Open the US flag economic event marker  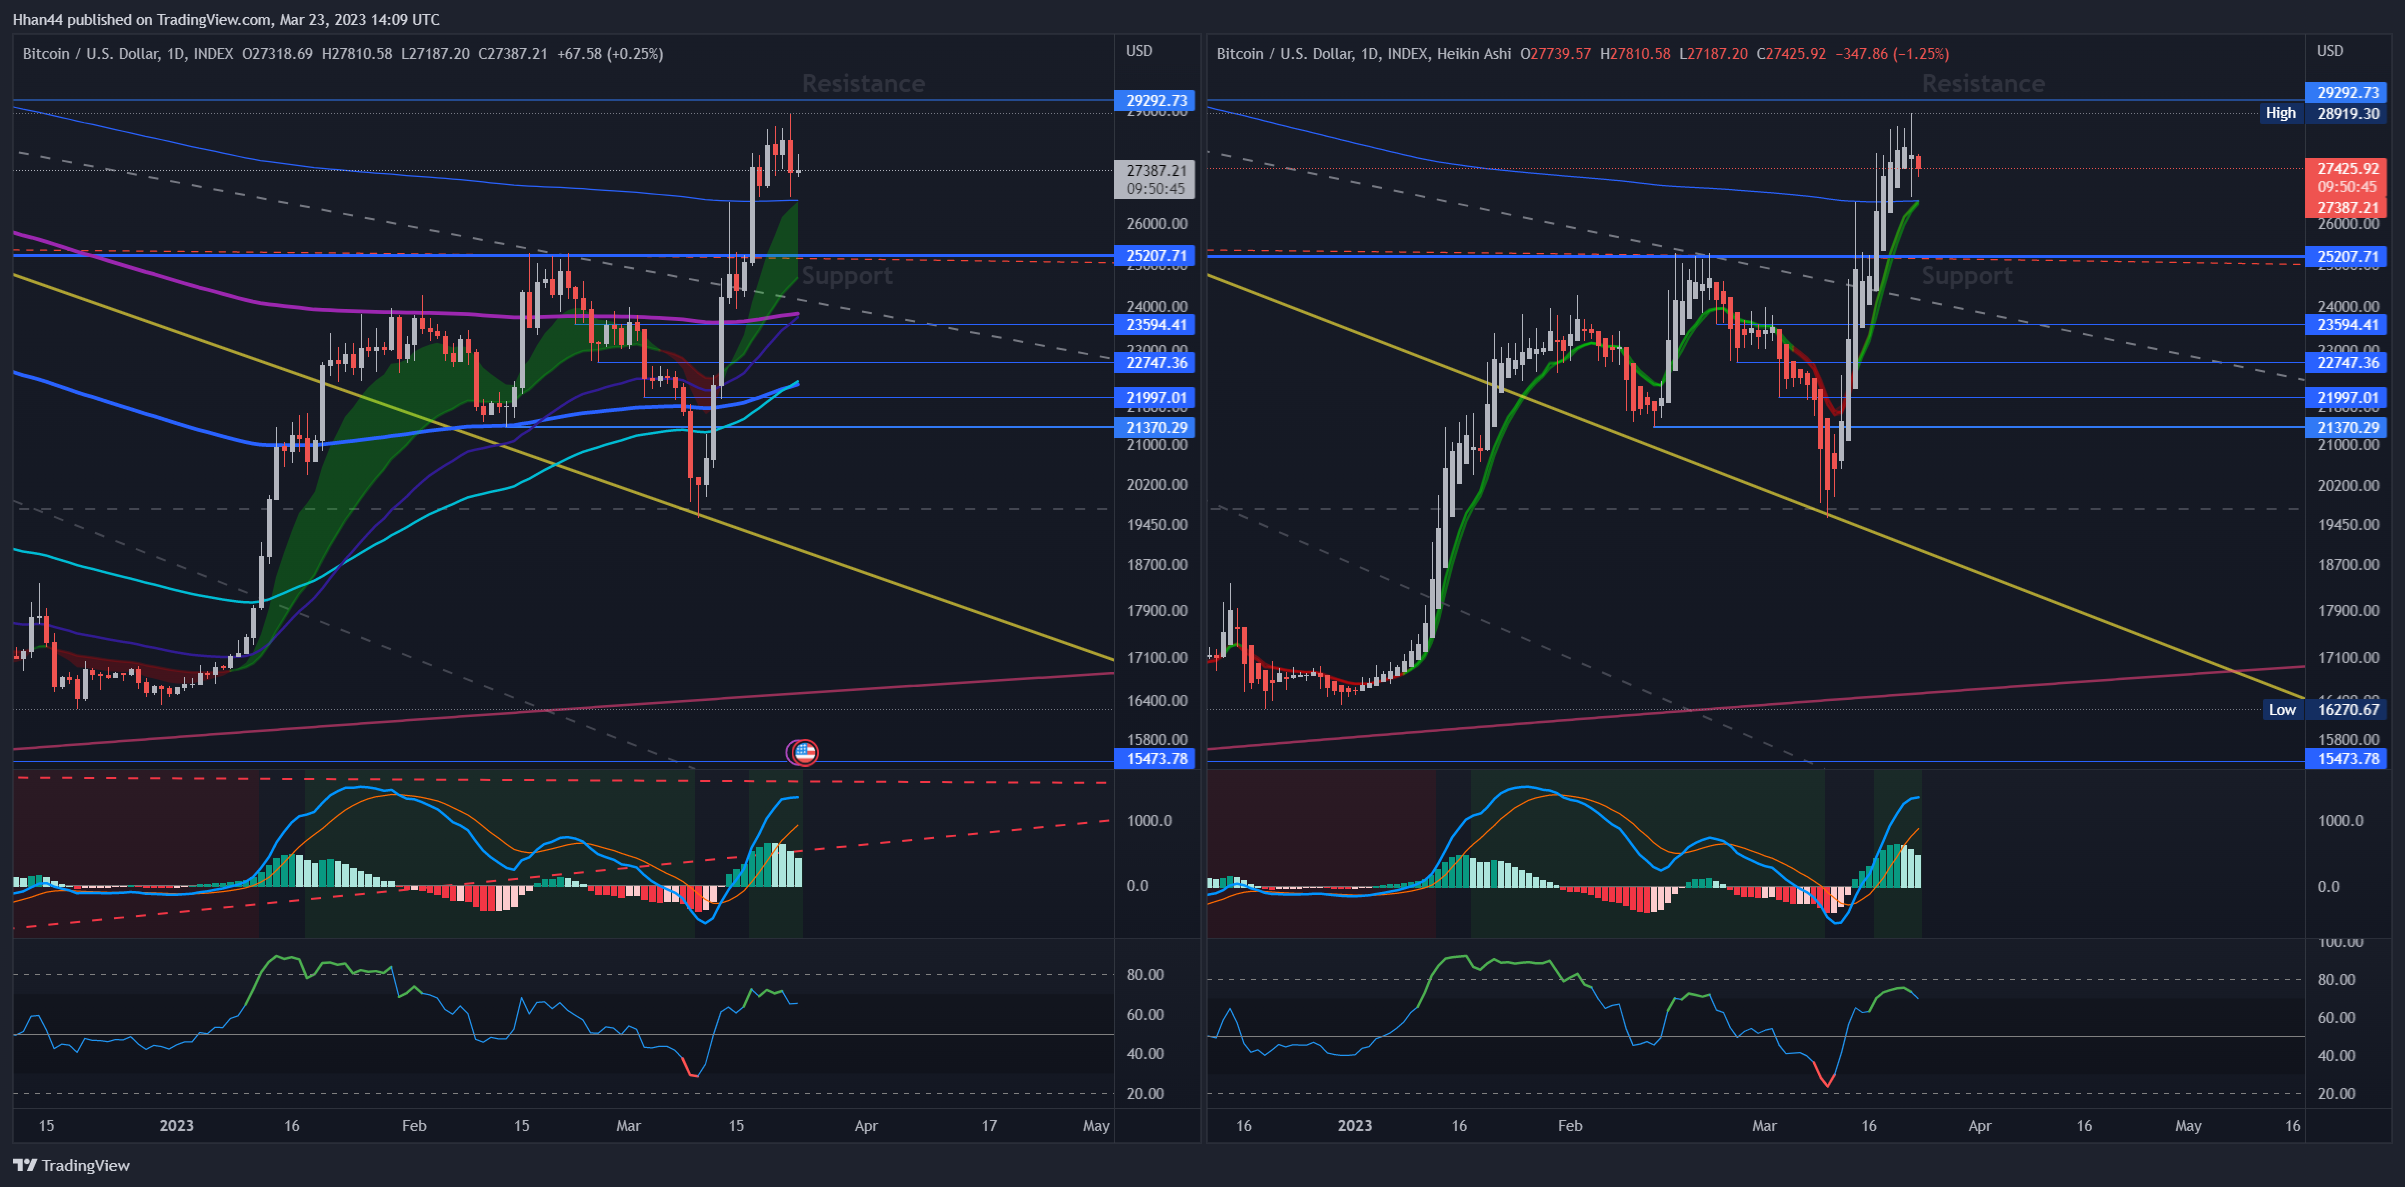coord(805,751)
